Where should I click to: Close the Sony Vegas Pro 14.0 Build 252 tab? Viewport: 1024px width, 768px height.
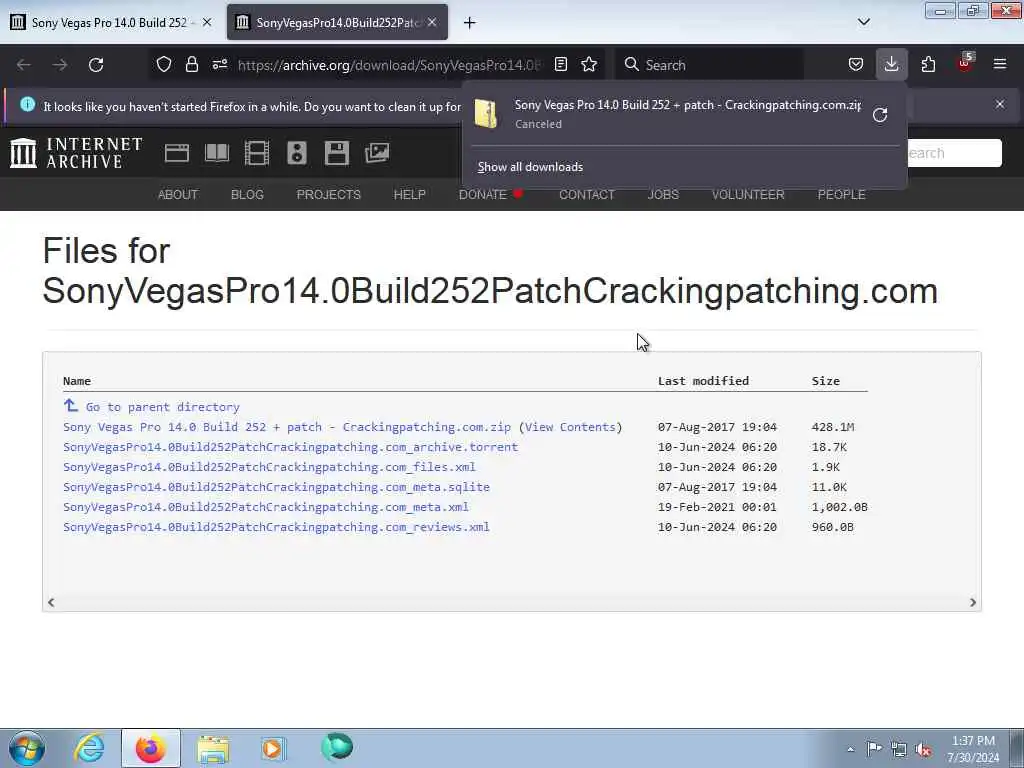207,22
